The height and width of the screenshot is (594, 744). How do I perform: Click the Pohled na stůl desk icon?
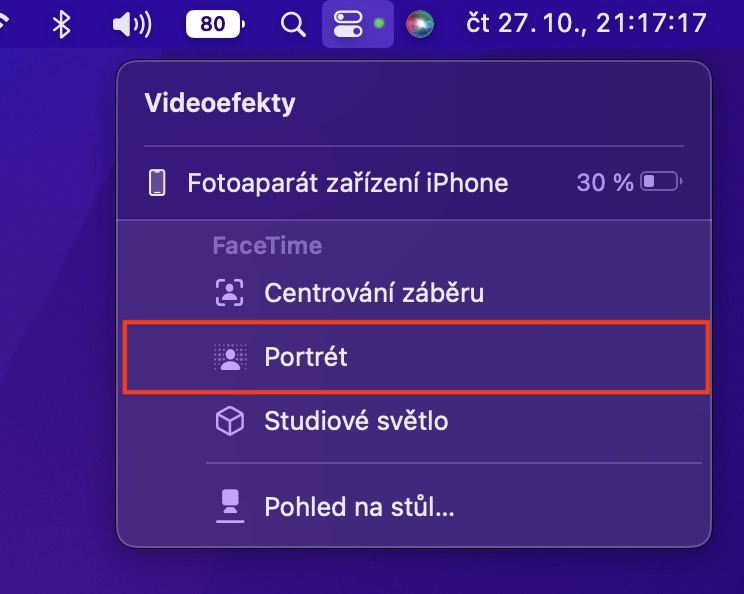point(231,507)
